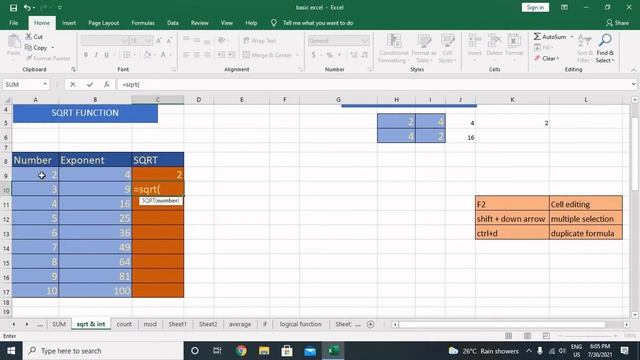Click the Sign in button
The image size is (640, 360).
(x=535, y=7)
